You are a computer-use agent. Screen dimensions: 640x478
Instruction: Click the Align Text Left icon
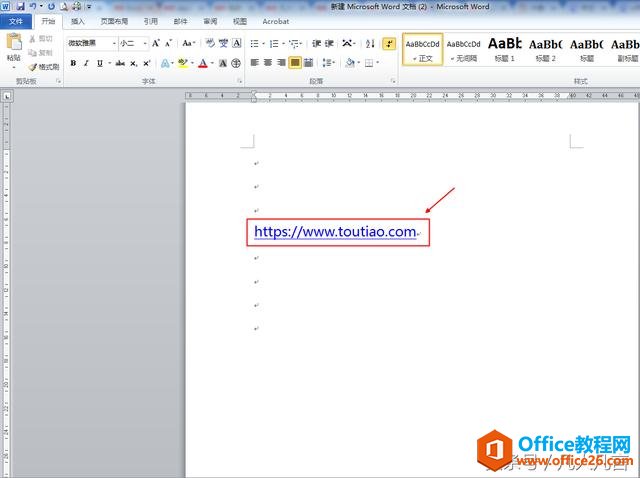[x=255, y=63]
